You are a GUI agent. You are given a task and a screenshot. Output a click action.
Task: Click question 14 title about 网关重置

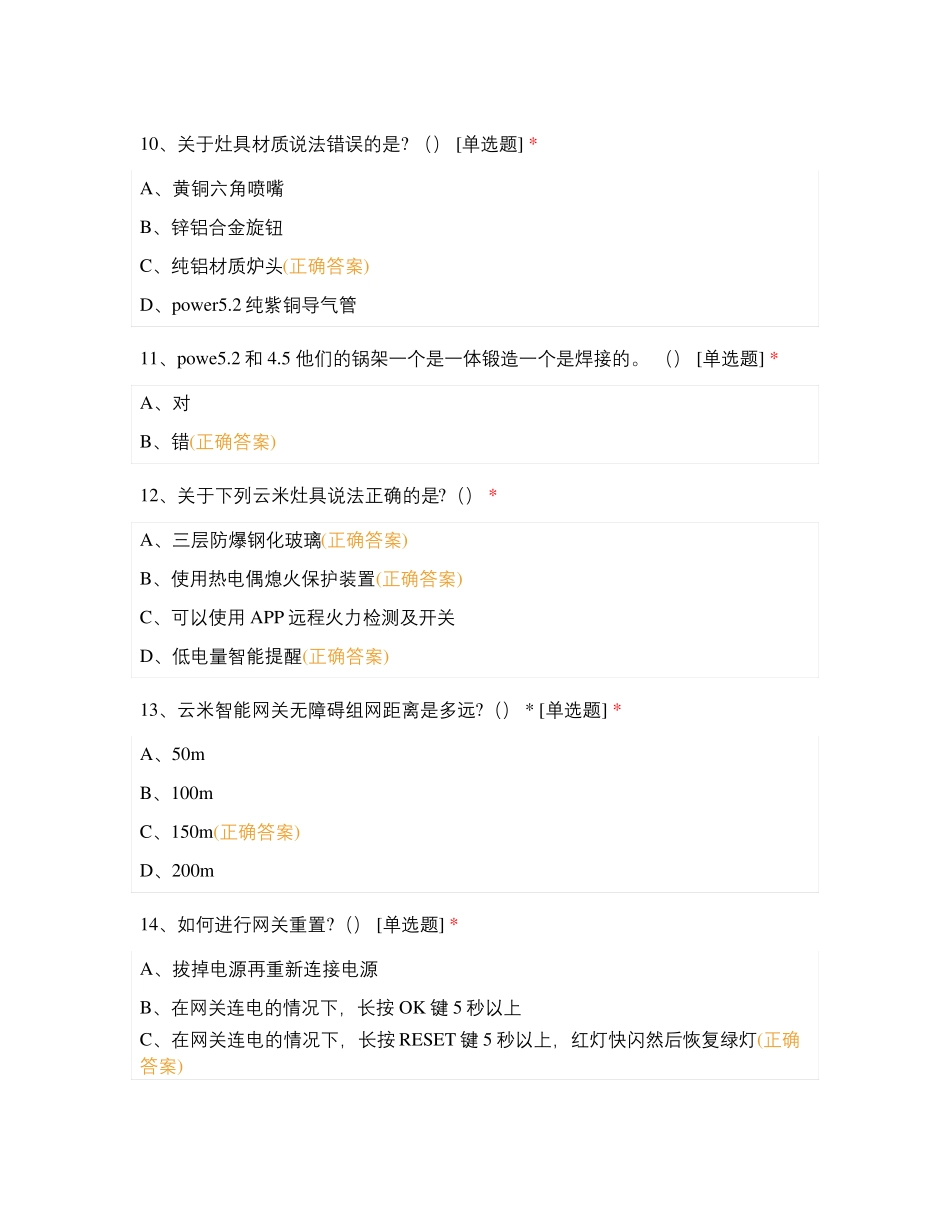coord(298,925)
